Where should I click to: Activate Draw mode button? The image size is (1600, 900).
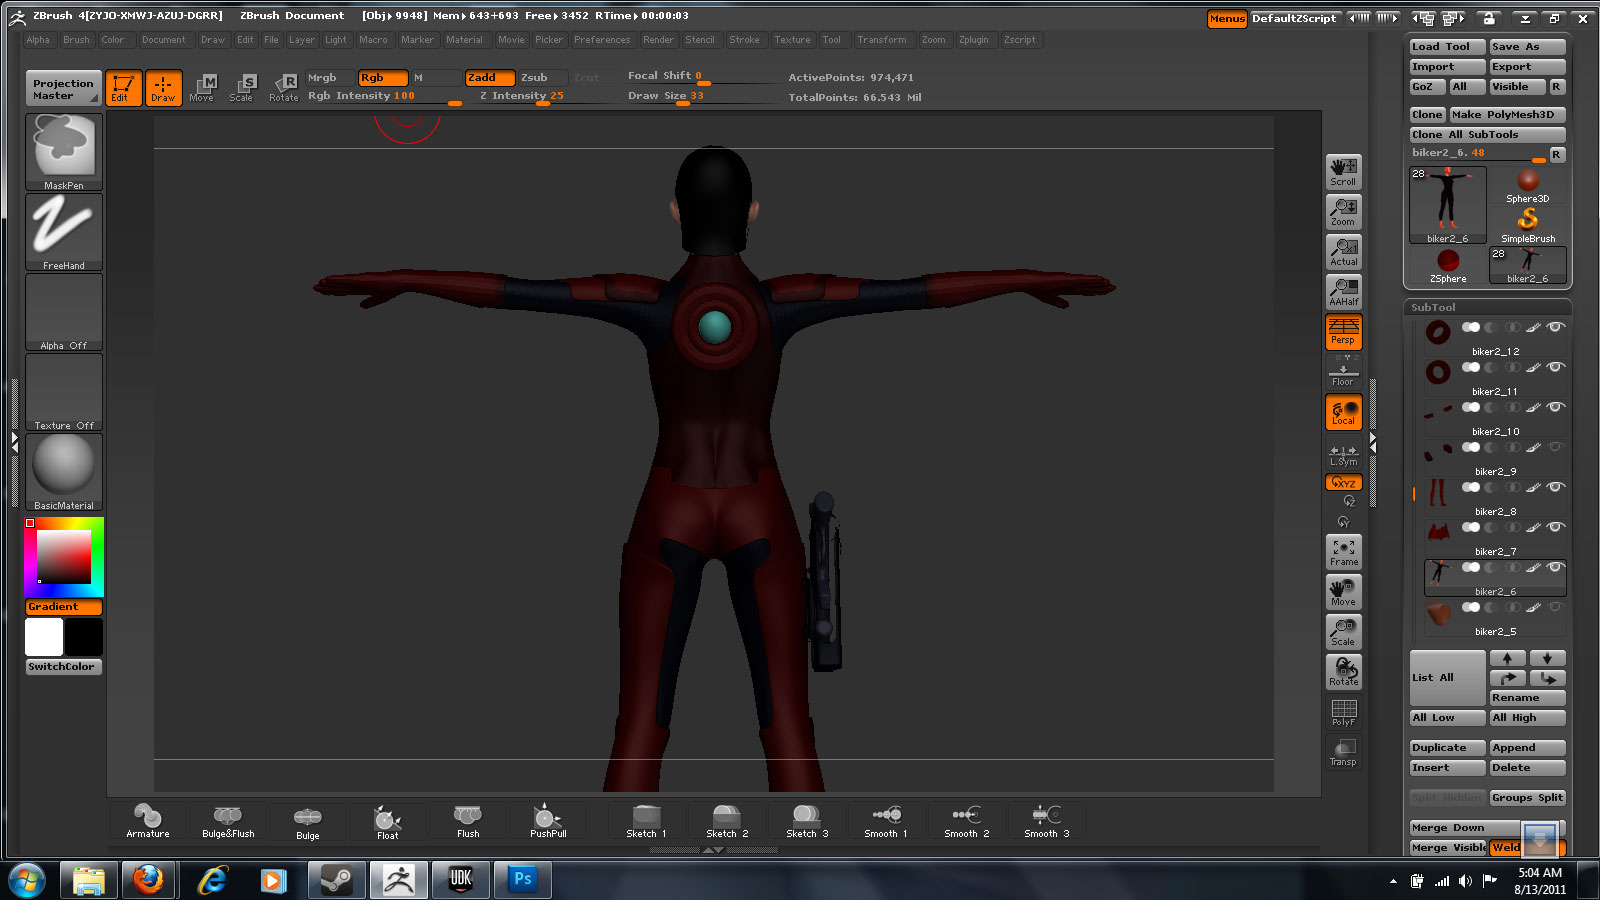(163, 88)
